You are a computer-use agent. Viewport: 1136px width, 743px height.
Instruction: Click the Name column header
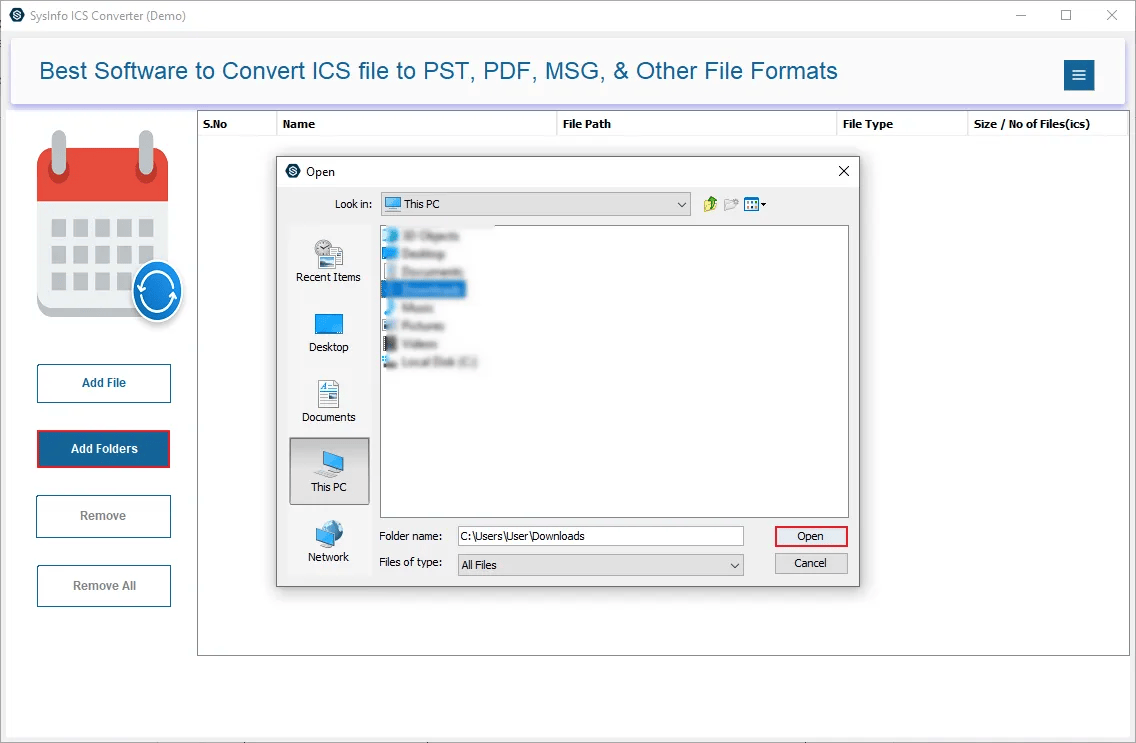pyautogui.click(x=416, y=124)
